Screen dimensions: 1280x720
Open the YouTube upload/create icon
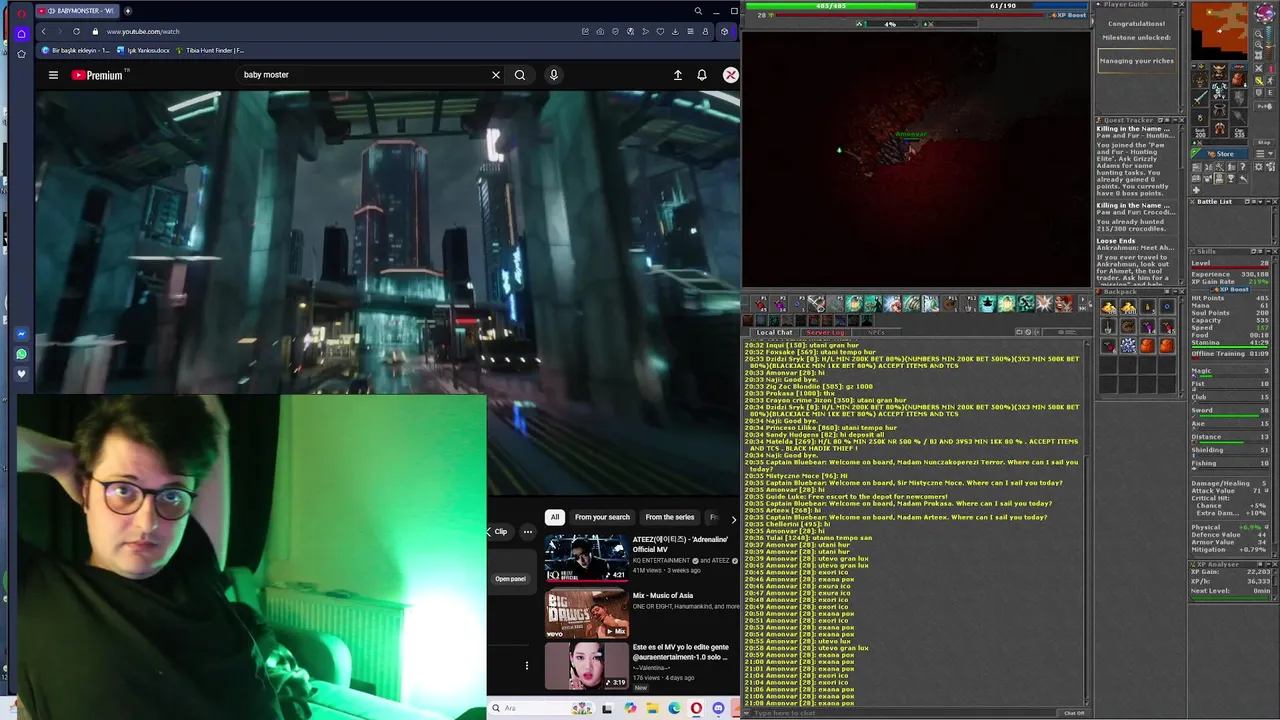(678, 75)
